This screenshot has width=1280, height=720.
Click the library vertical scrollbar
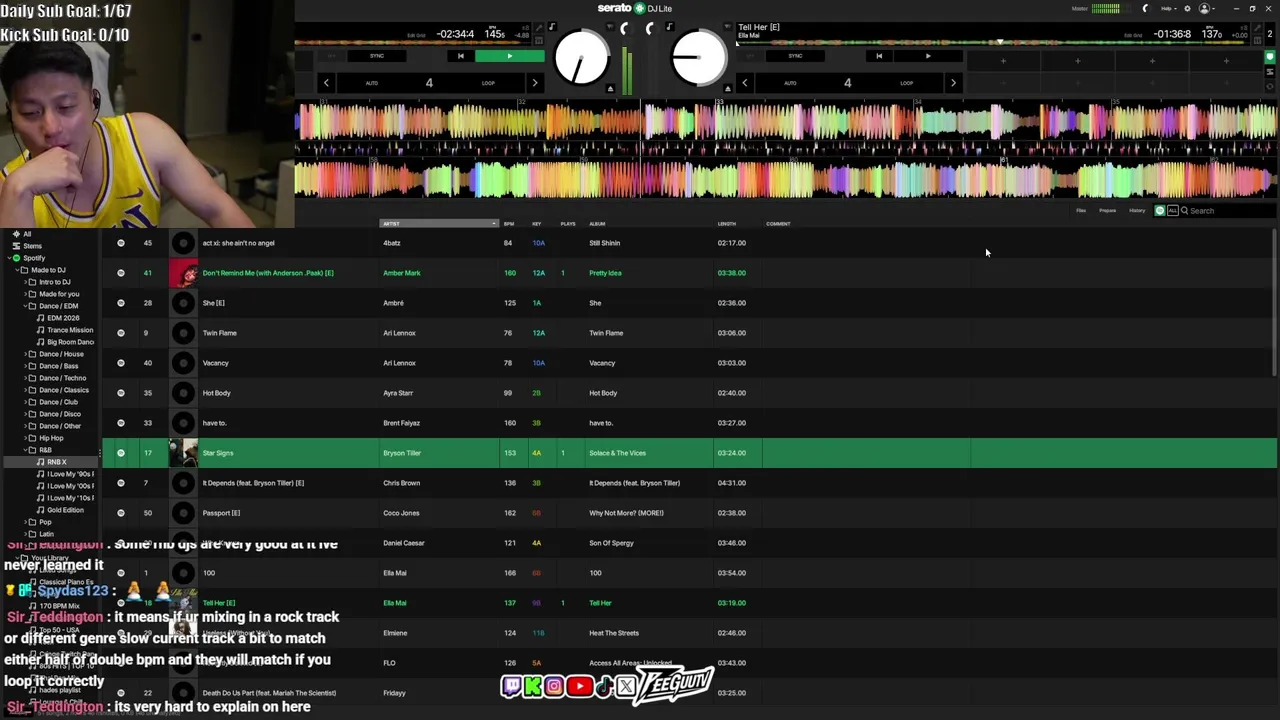(x=1274, y=304)
